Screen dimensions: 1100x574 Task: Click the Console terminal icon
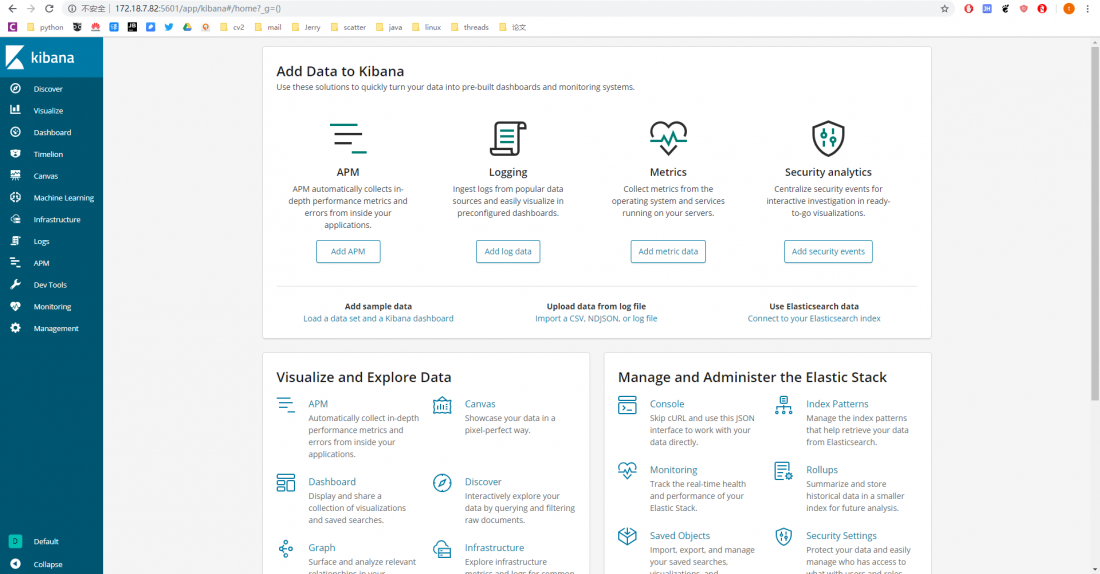pyautogui.click(x=627, y=405)
